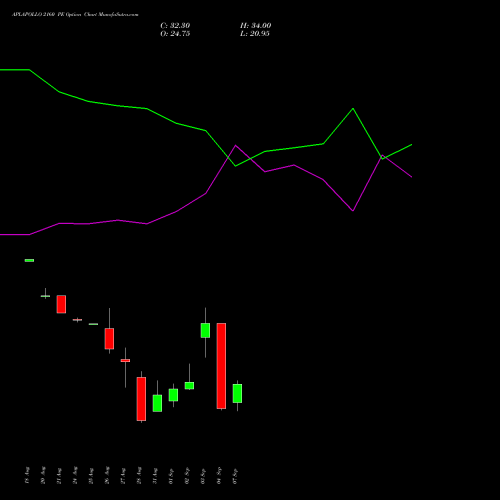Image resolution: width=500 pixels, height=500 pixels.
Task: Click the high price value H: 34.00
Action: 255,26
